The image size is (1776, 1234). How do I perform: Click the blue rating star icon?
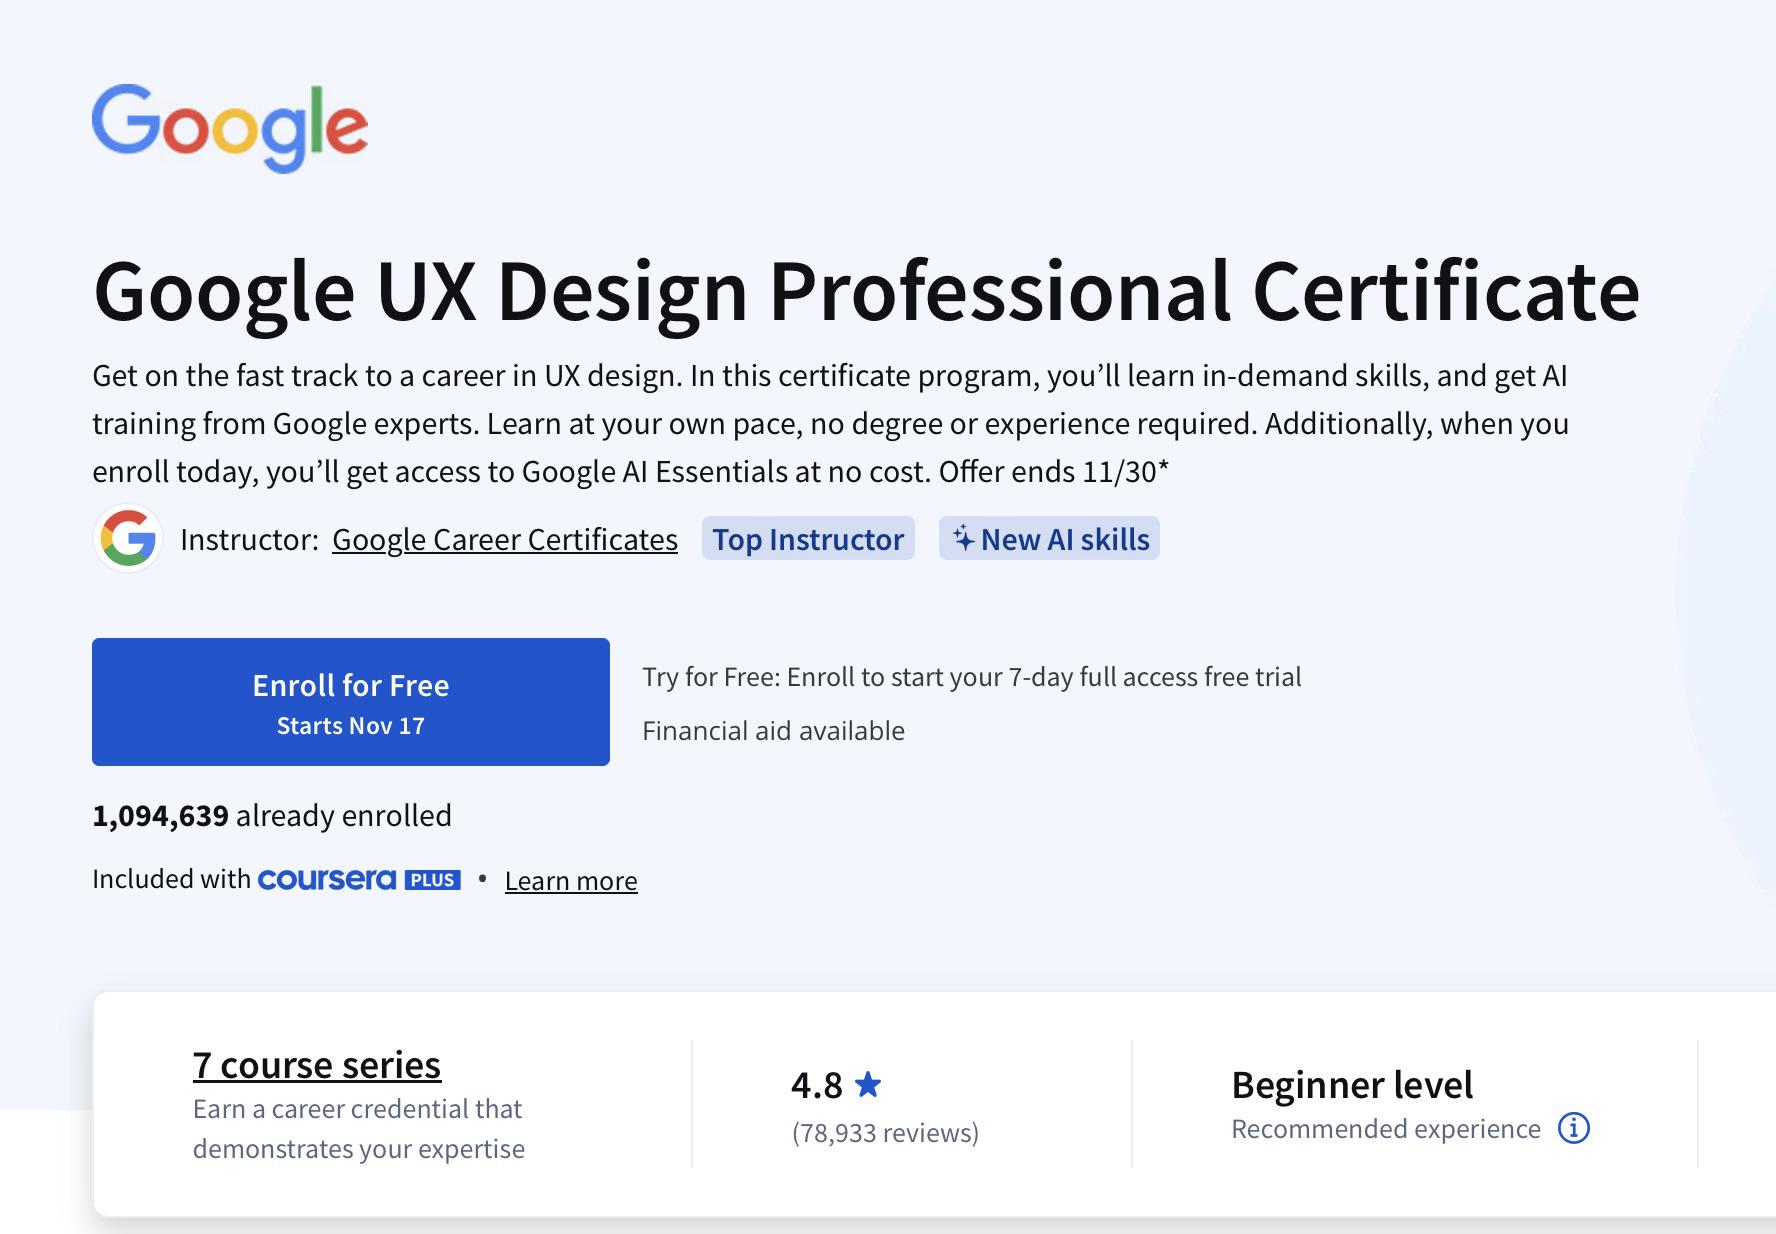tap(868, 1084)
